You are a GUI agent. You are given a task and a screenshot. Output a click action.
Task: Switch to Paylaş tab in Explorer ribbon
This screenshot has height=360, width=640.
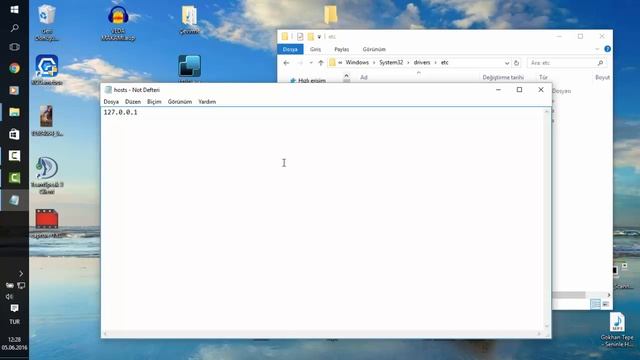pyautogui.click(x=342, y=49)
